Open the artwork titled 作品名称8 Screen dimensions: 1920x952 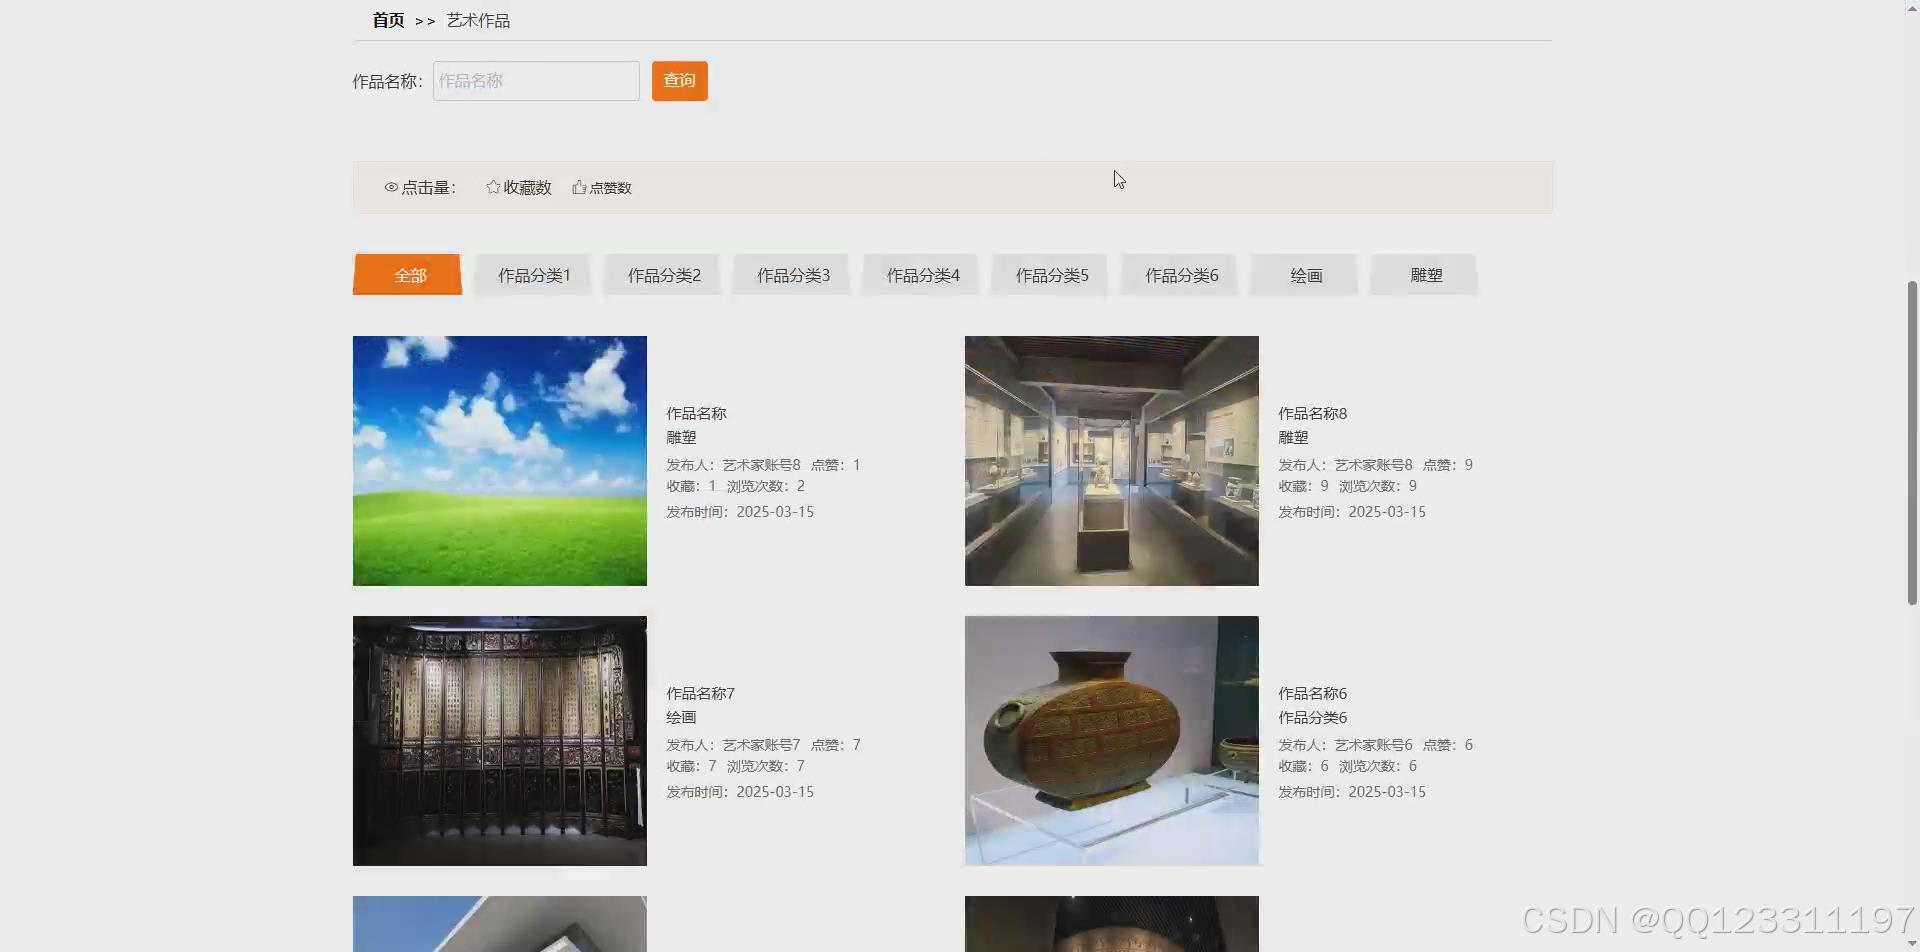(1311, 413)
